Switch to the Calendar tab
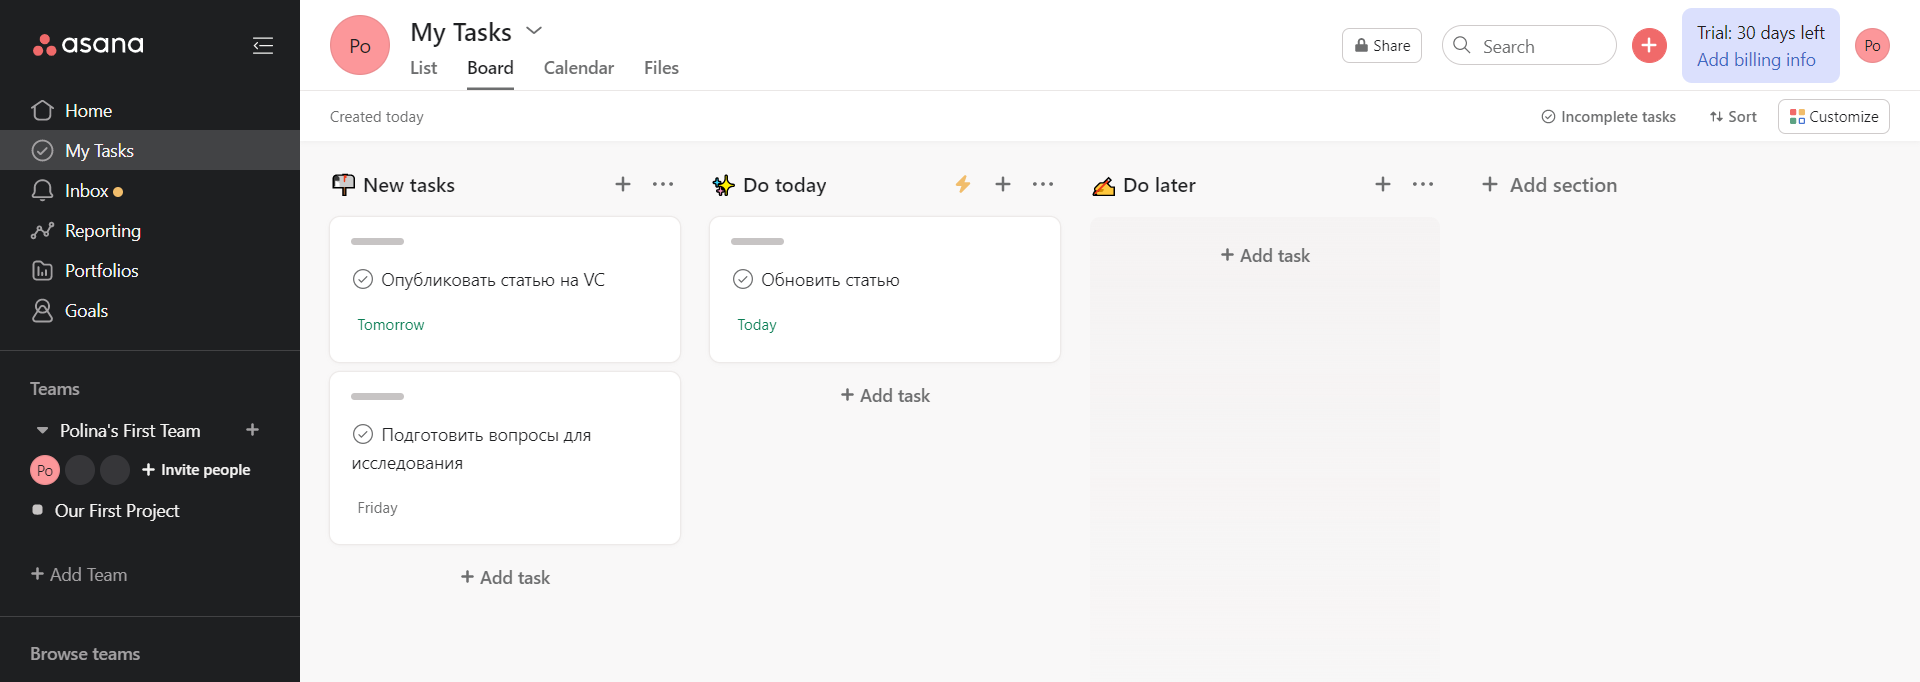Viewport: 1920px width, 682px height. point(578,68)
